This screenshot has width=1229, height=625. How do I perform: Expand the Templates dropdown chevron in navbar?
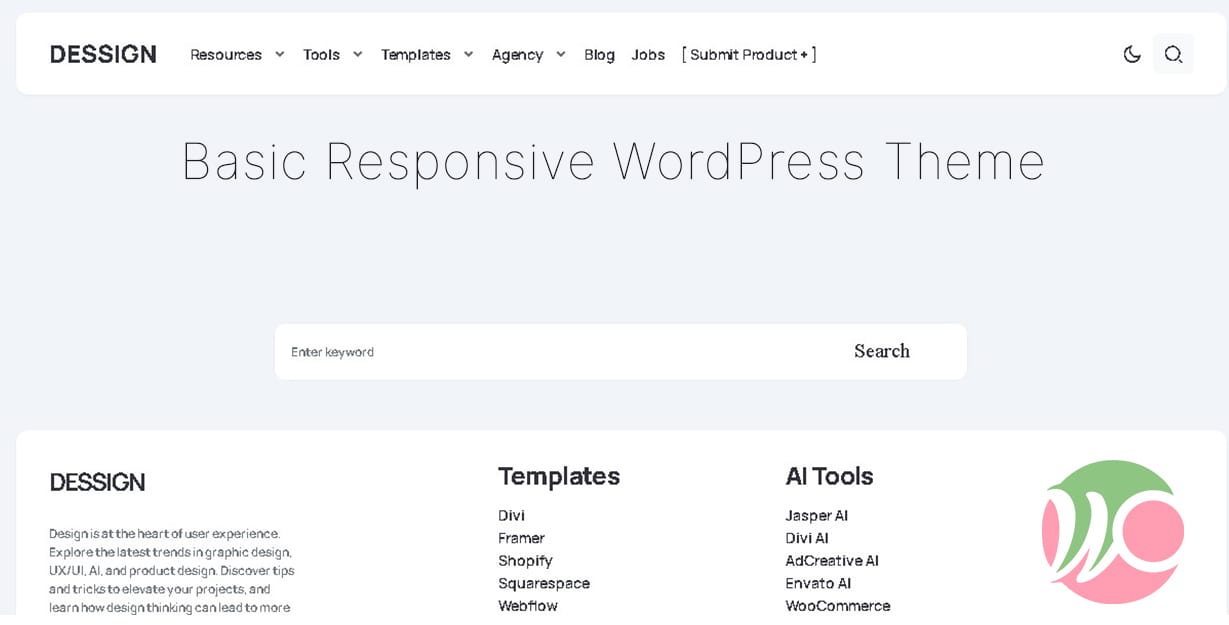(x=468, y=54)
